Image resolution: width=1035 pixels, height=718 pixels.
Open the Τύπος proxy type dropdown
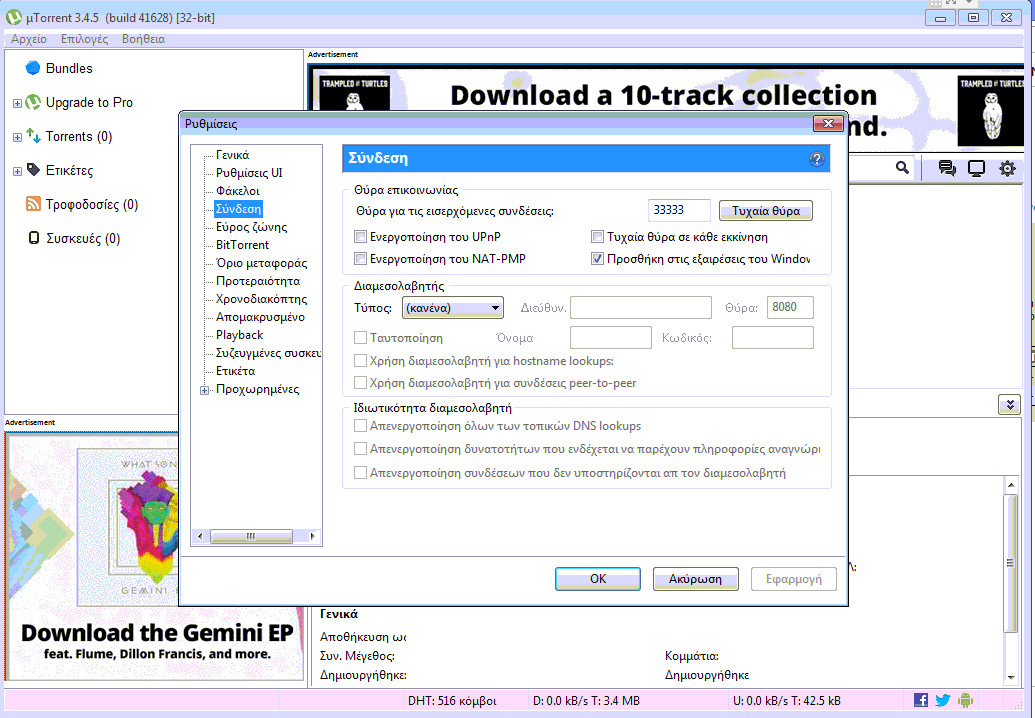[453, 308]
